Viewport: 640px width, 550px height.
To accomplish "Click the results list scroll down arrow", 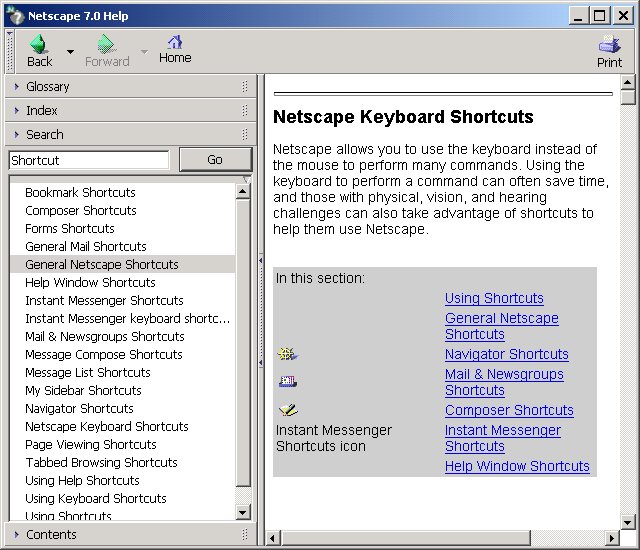I will 243,512.
